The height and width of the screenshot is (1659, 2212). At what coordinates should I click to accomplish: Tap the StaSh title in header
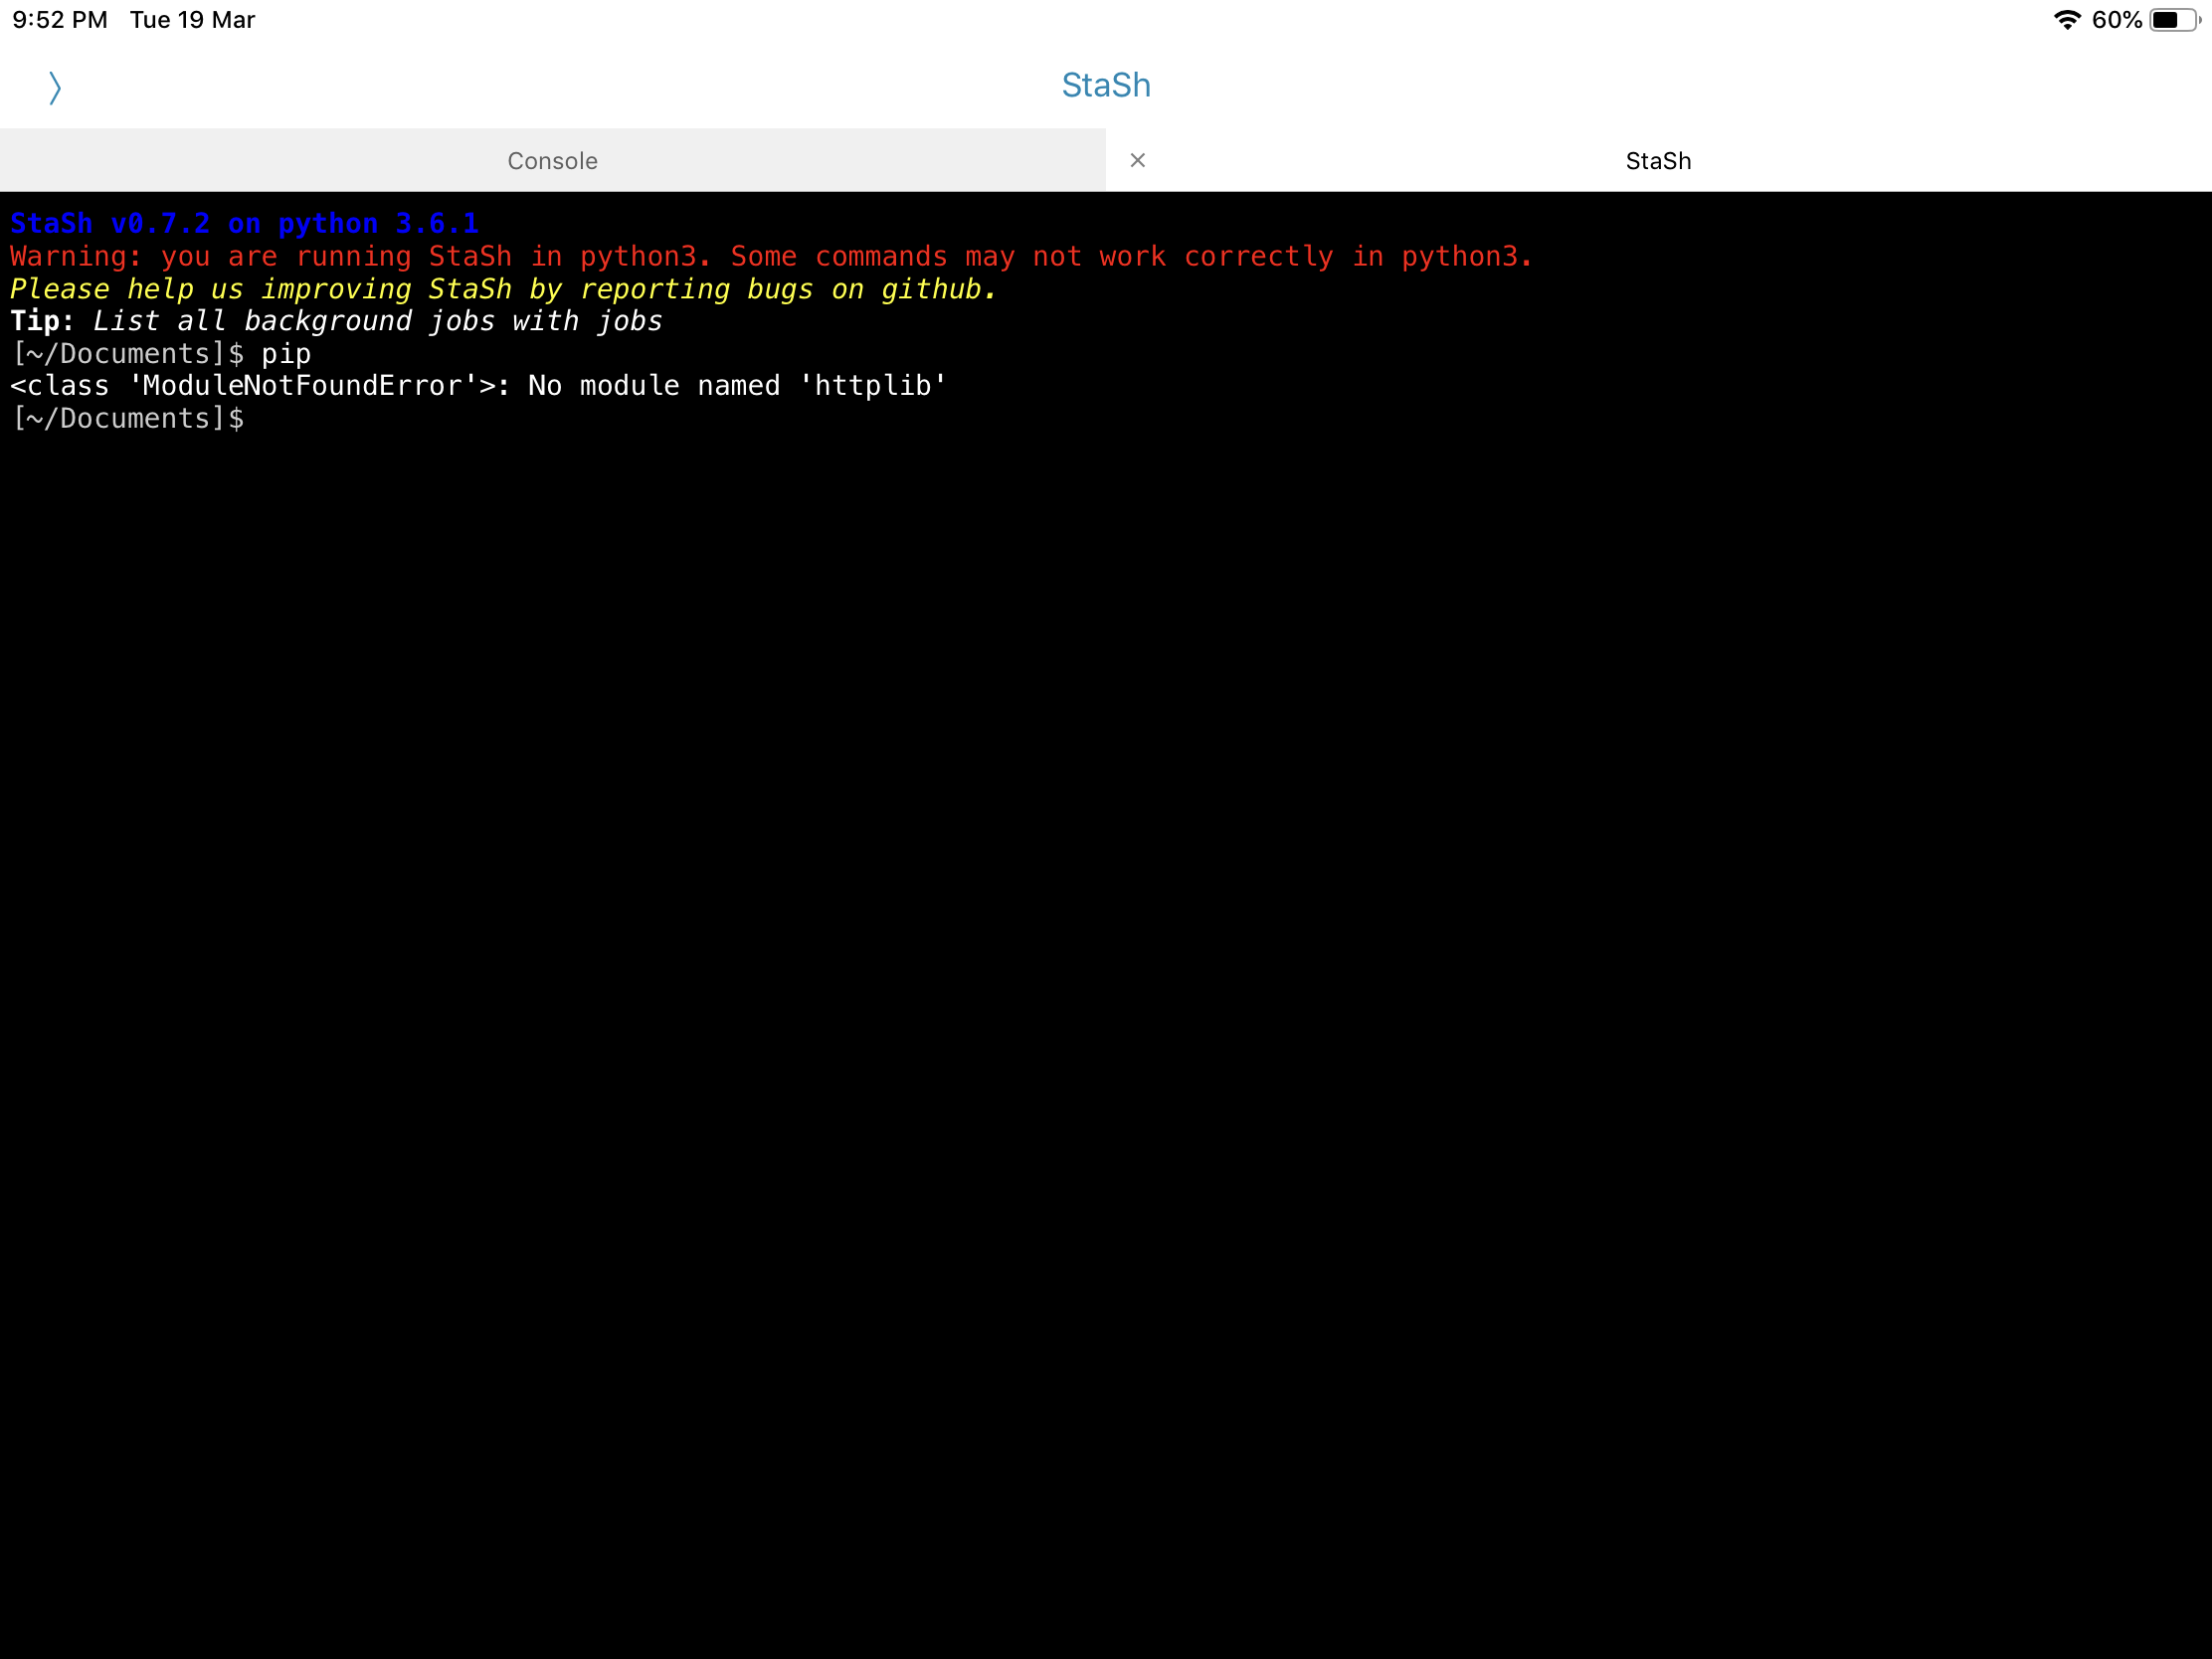pyautogui.click(x=1106, y=85)
